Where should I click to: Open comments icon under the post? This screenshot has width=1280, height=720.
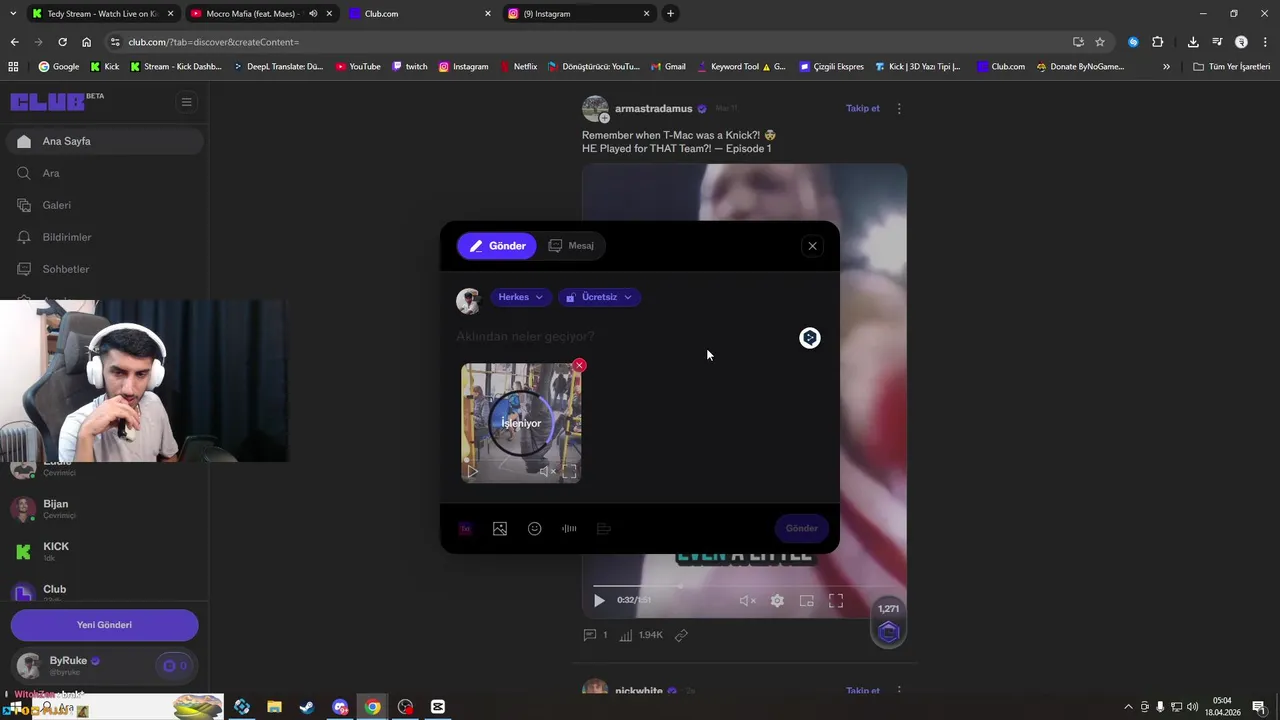[590, 635]
